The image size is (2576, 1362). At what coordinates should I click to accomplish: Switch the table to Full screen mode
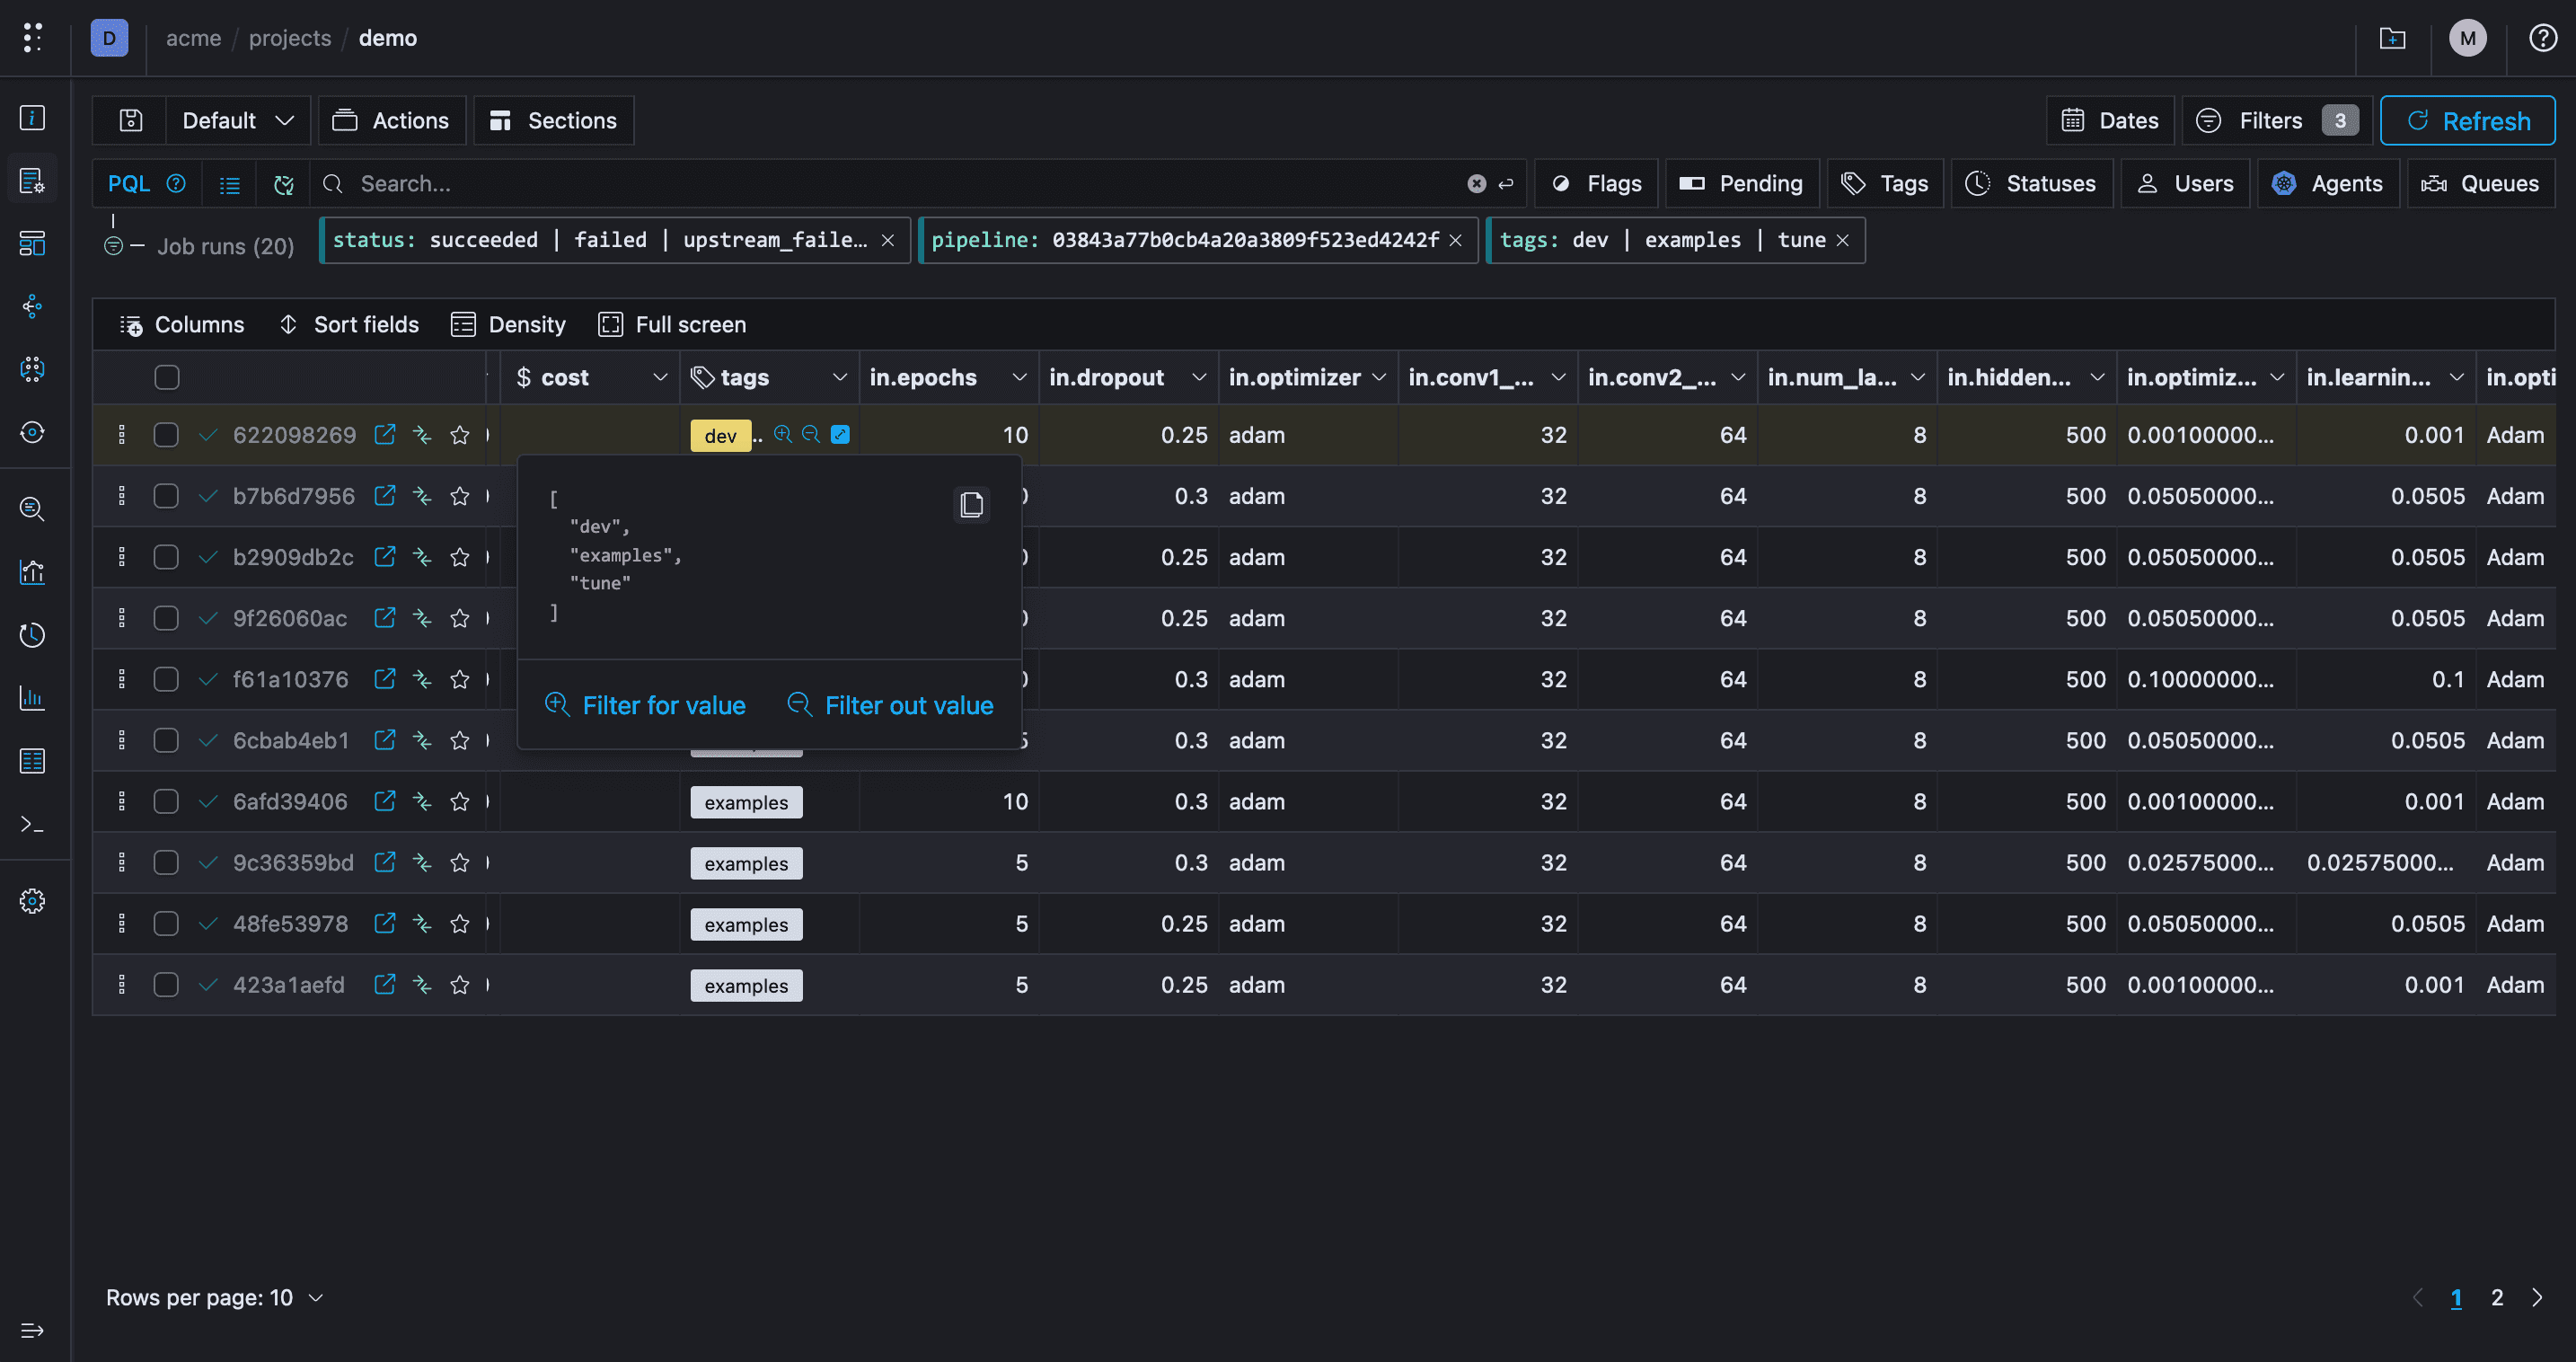pyautogui.click(x=671, y=324)
